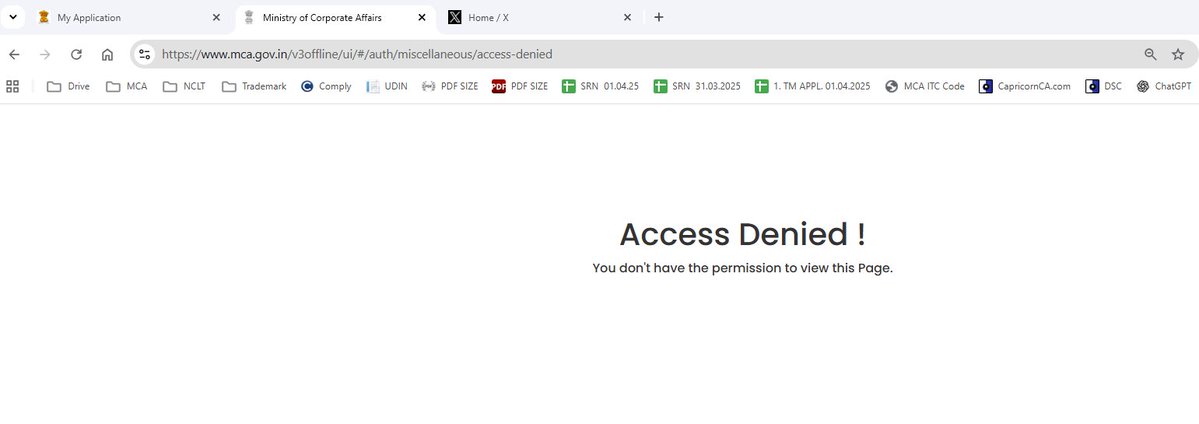
Task: Open the SRN 01.04.25 spreadsheet bookmark
Action: click(x=600, y=86)
